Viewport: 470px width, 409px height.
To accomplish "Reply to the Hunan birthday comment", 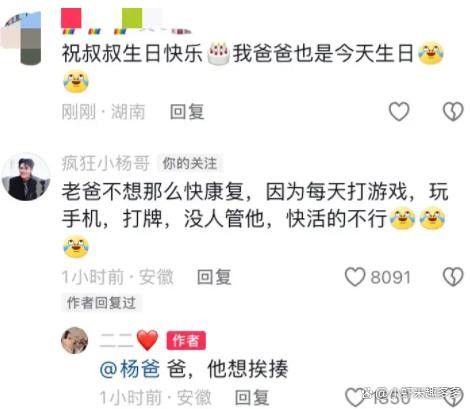I will click(x=187, y=112).
